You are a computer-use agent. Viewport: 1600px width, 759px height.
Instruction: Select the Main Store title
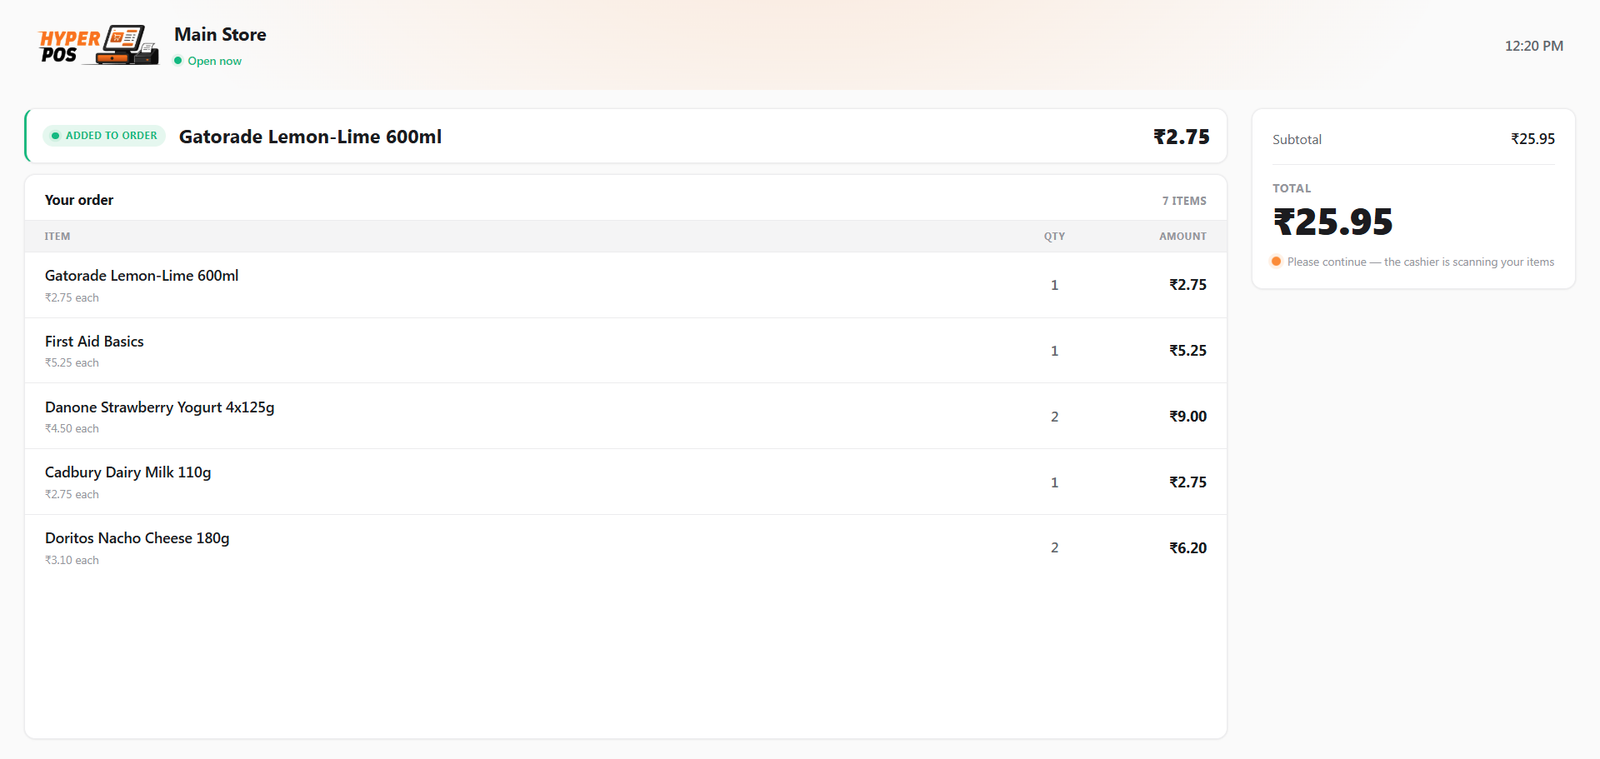coord(220,34)
